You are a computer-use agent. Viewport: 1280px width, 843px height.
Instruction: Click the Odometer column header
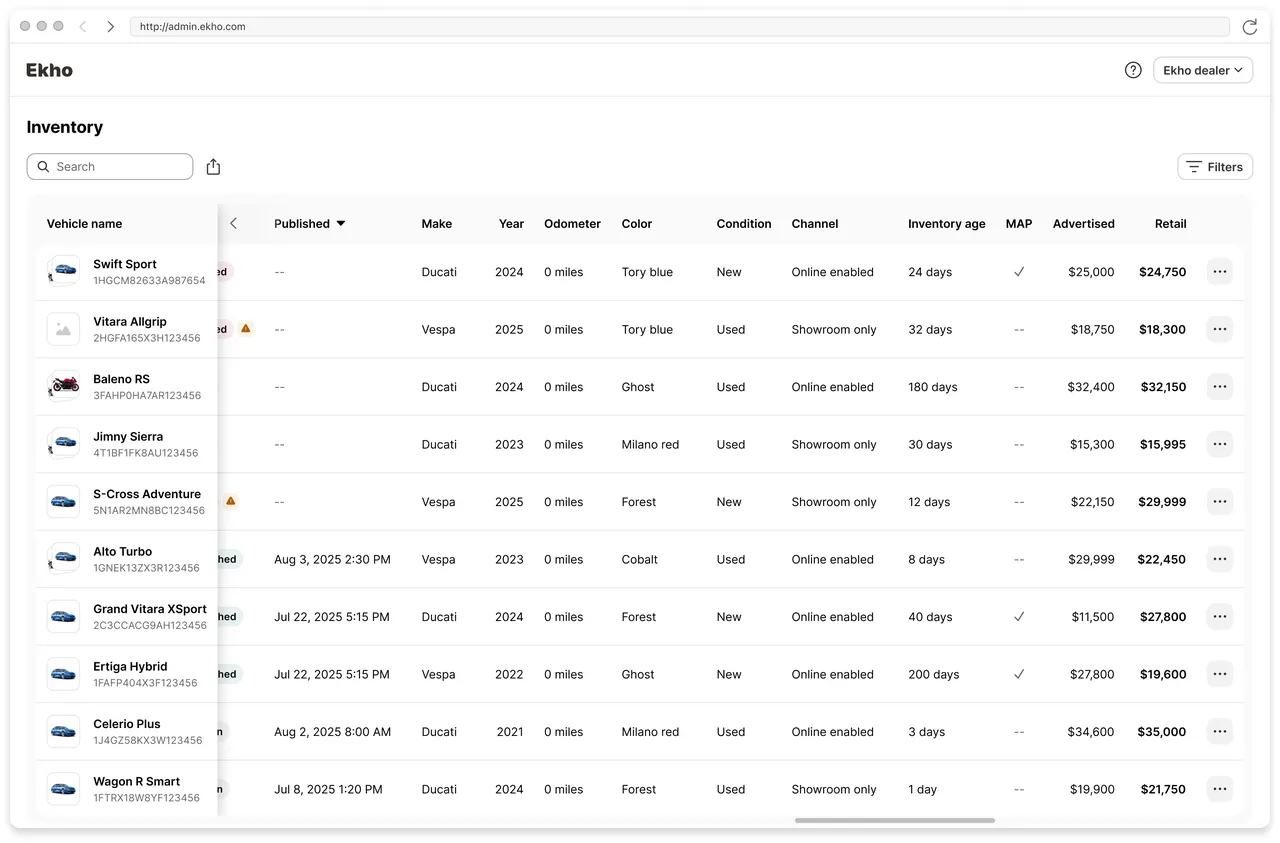572,224
